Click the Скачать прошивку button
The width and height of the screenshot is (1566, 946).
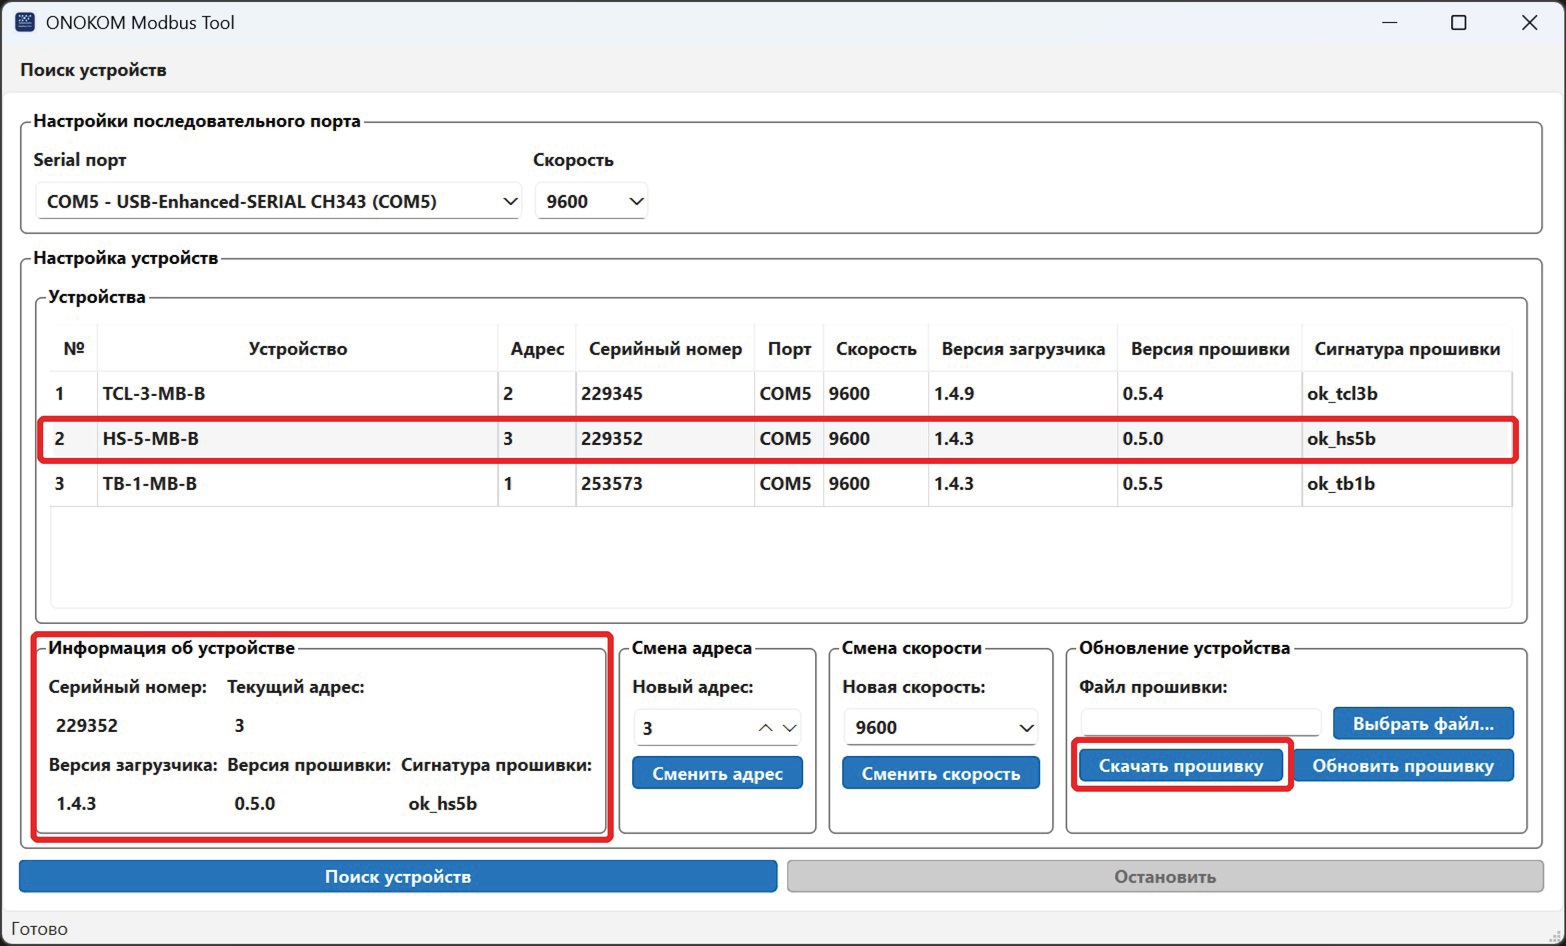(1181, 766)
